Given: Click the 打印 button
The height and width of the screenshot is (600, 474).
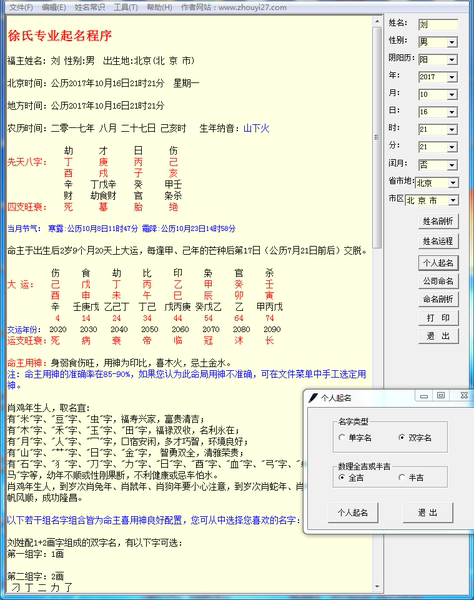Looking at the screenshot, I should click(x=438, y=318).
